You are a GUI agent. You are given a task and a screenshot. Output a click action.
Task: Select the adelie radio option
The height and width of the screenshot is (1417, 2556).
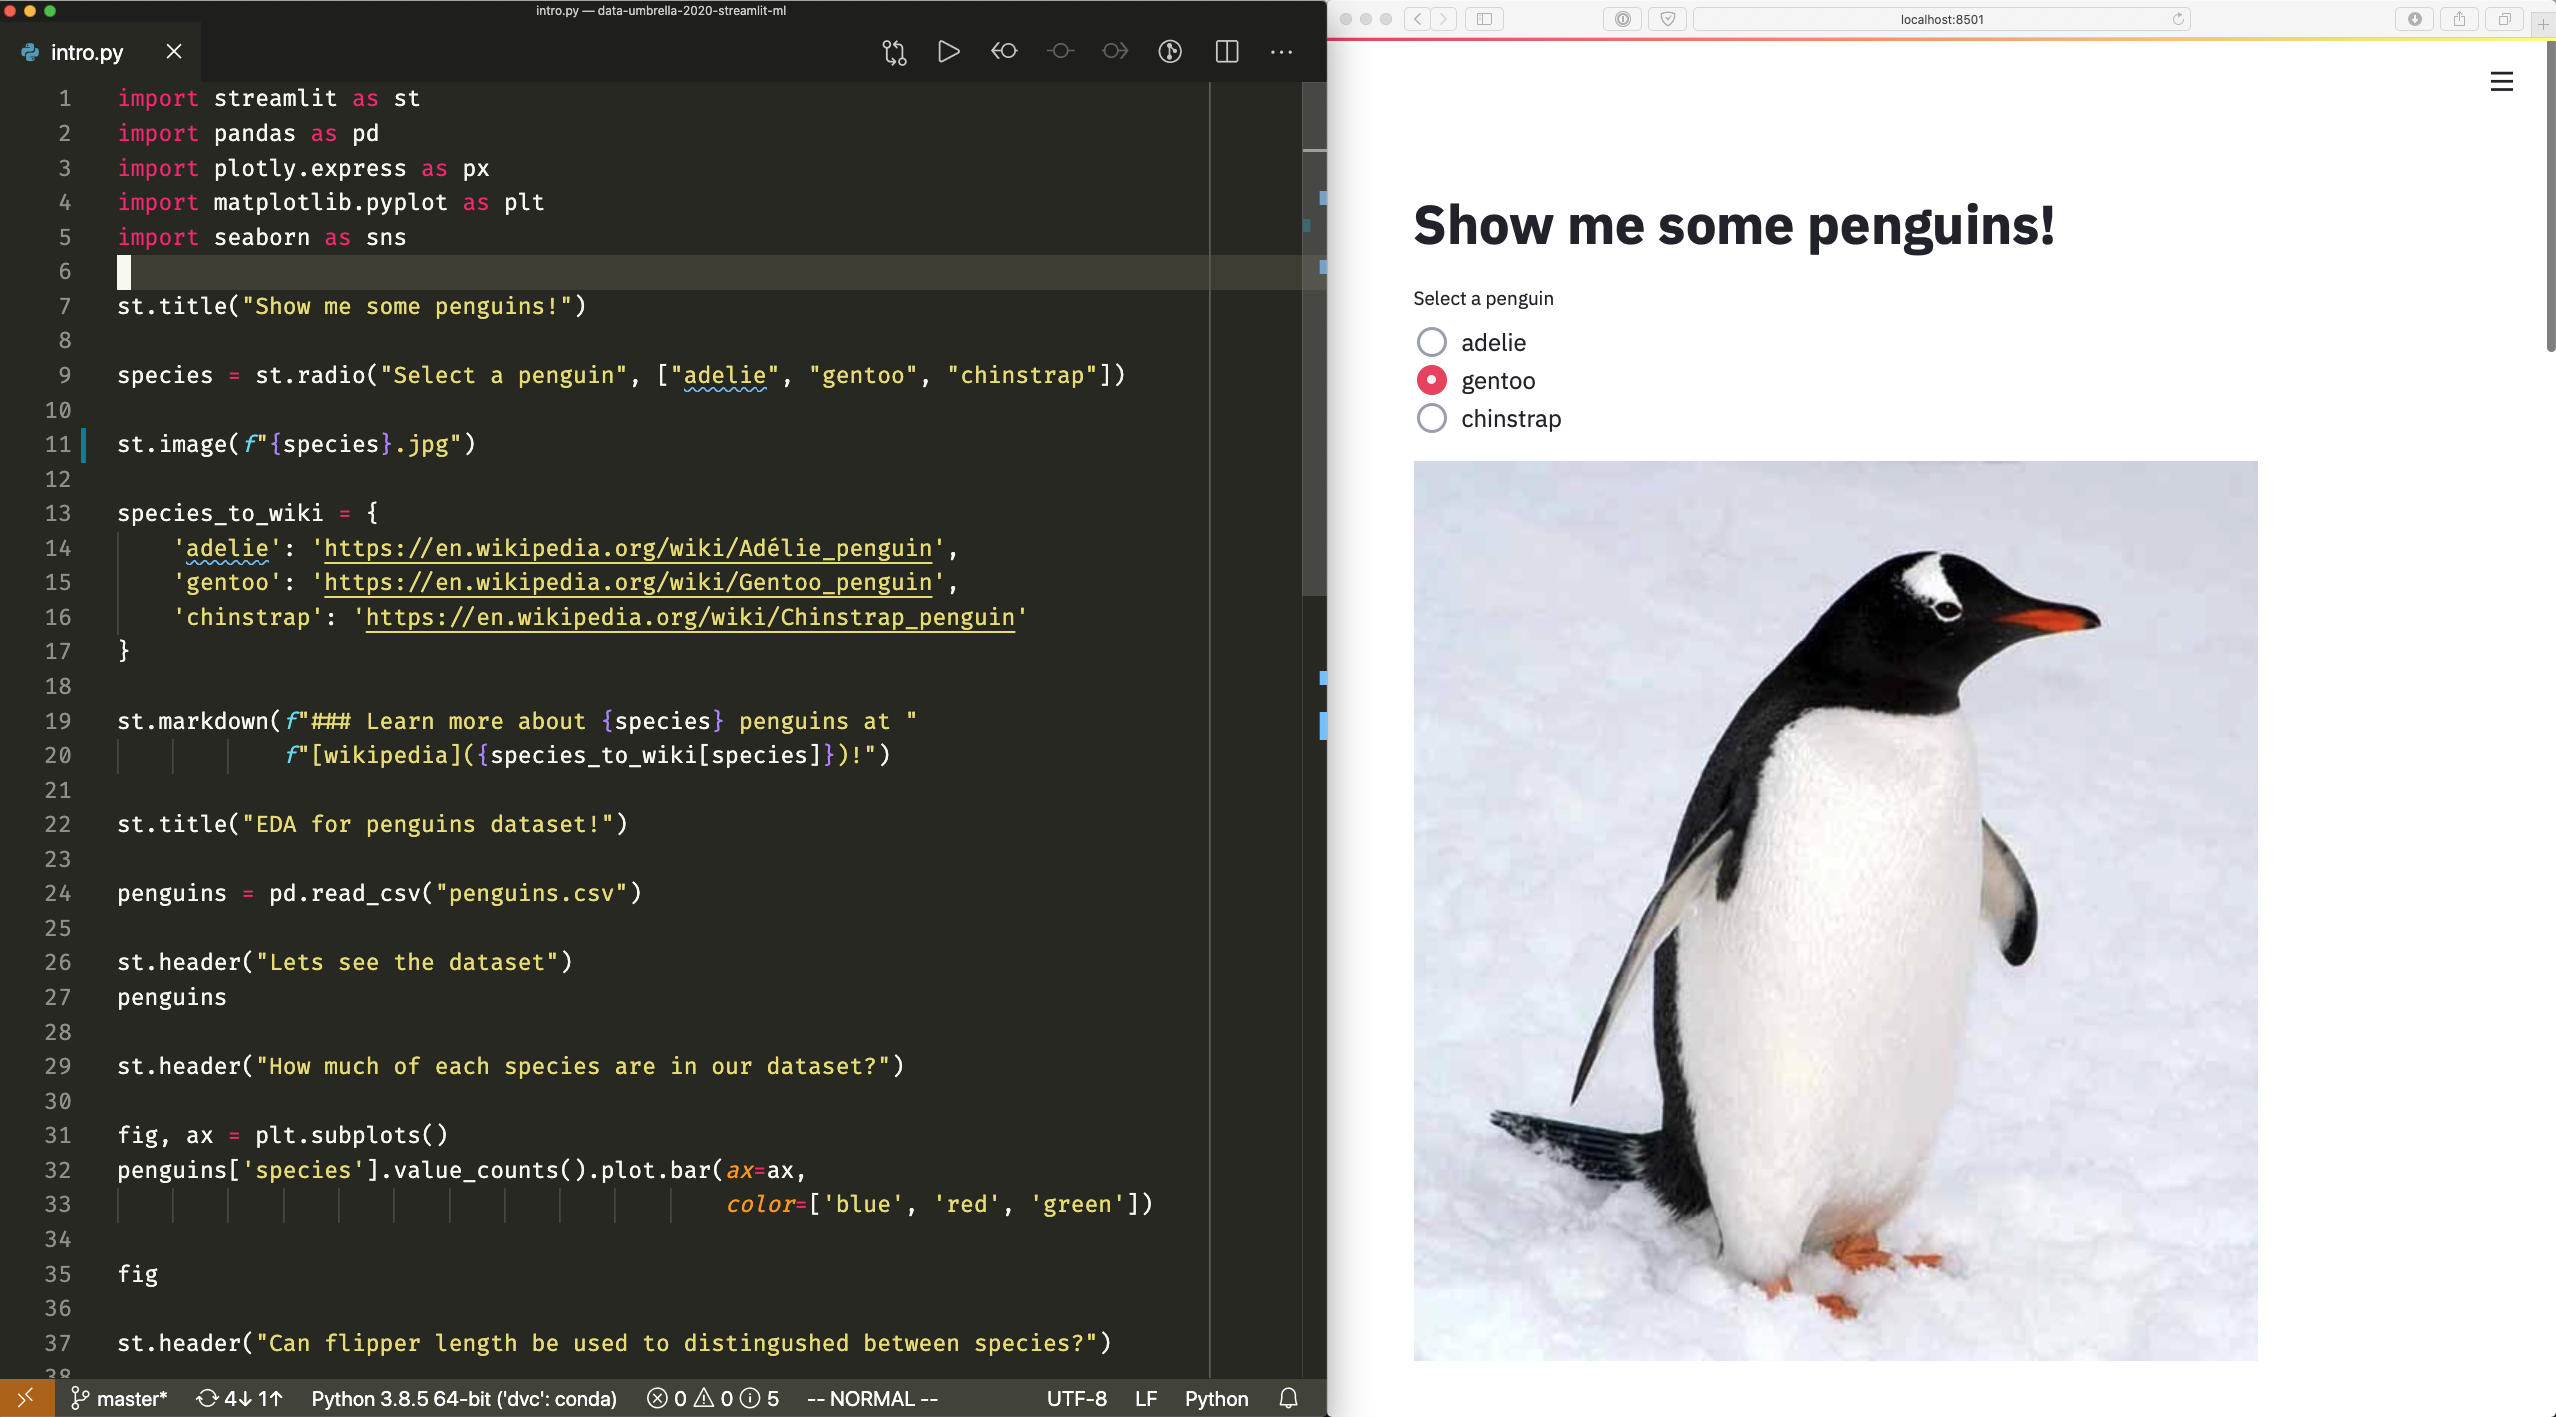pos(1432,342)
